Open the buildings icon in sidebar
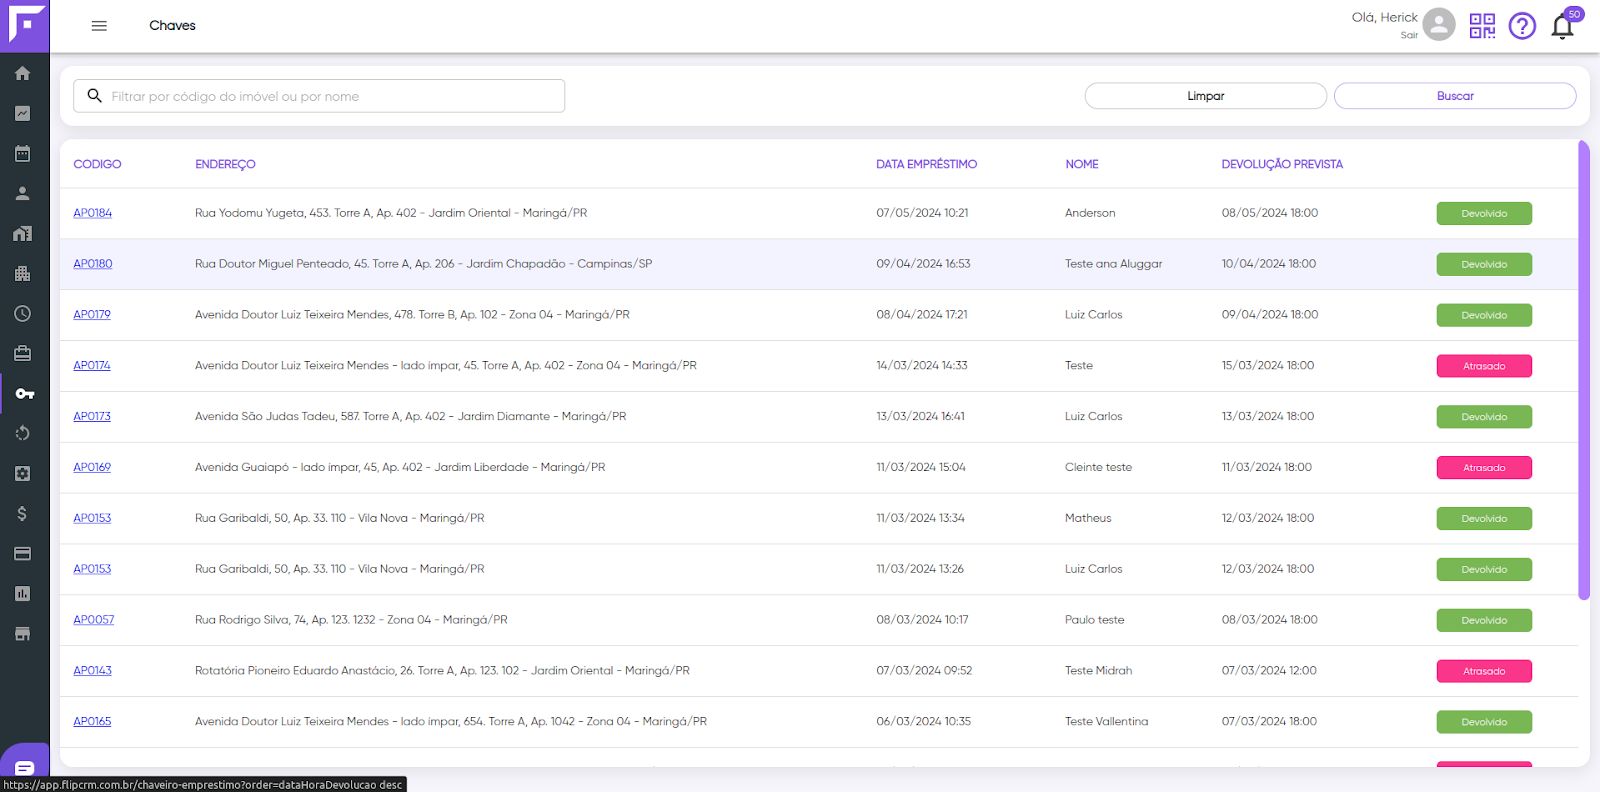Image resolution: width=1600 pixels, height=792 pixels. [x=23, y=273]
